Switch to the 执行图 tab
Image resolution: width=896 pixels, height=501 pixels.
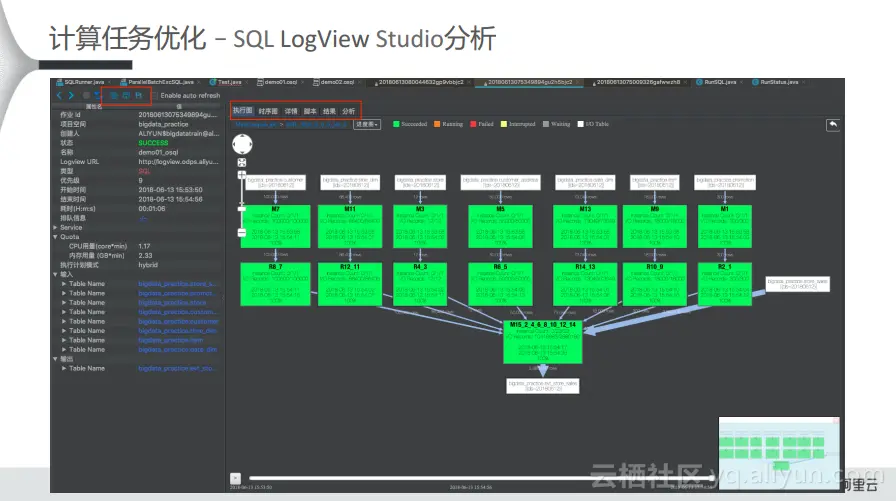click(242, 110)
